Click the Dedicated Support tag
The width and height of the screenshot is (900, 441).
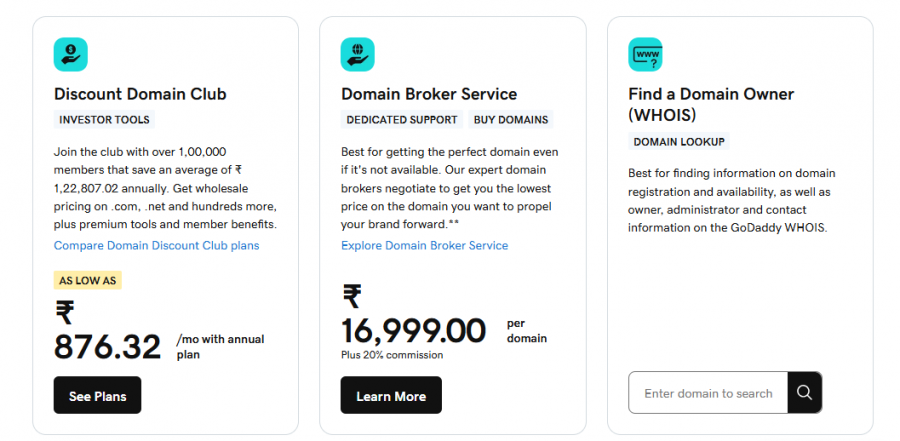click(402, 120)
